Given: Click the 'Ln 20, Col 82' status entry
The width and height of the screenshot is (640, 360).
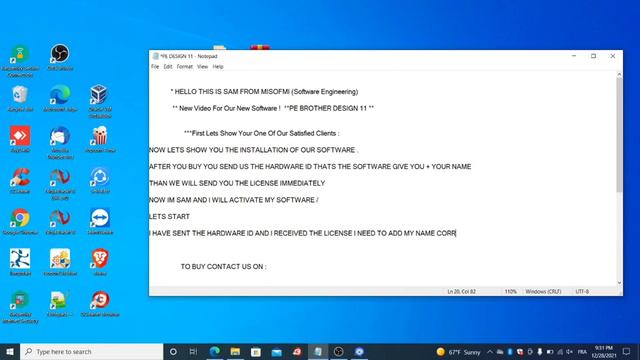Looking at the screenshot, I should 461,291.
